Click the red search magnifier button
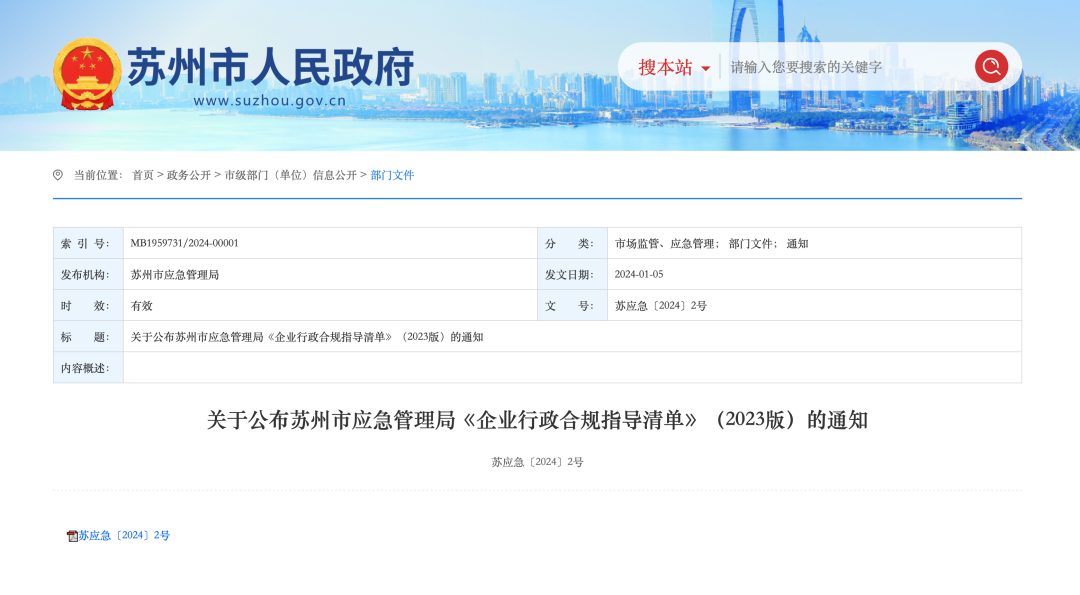The width and height of the screenshot is (1080, 595). click(x=991, y=66)
